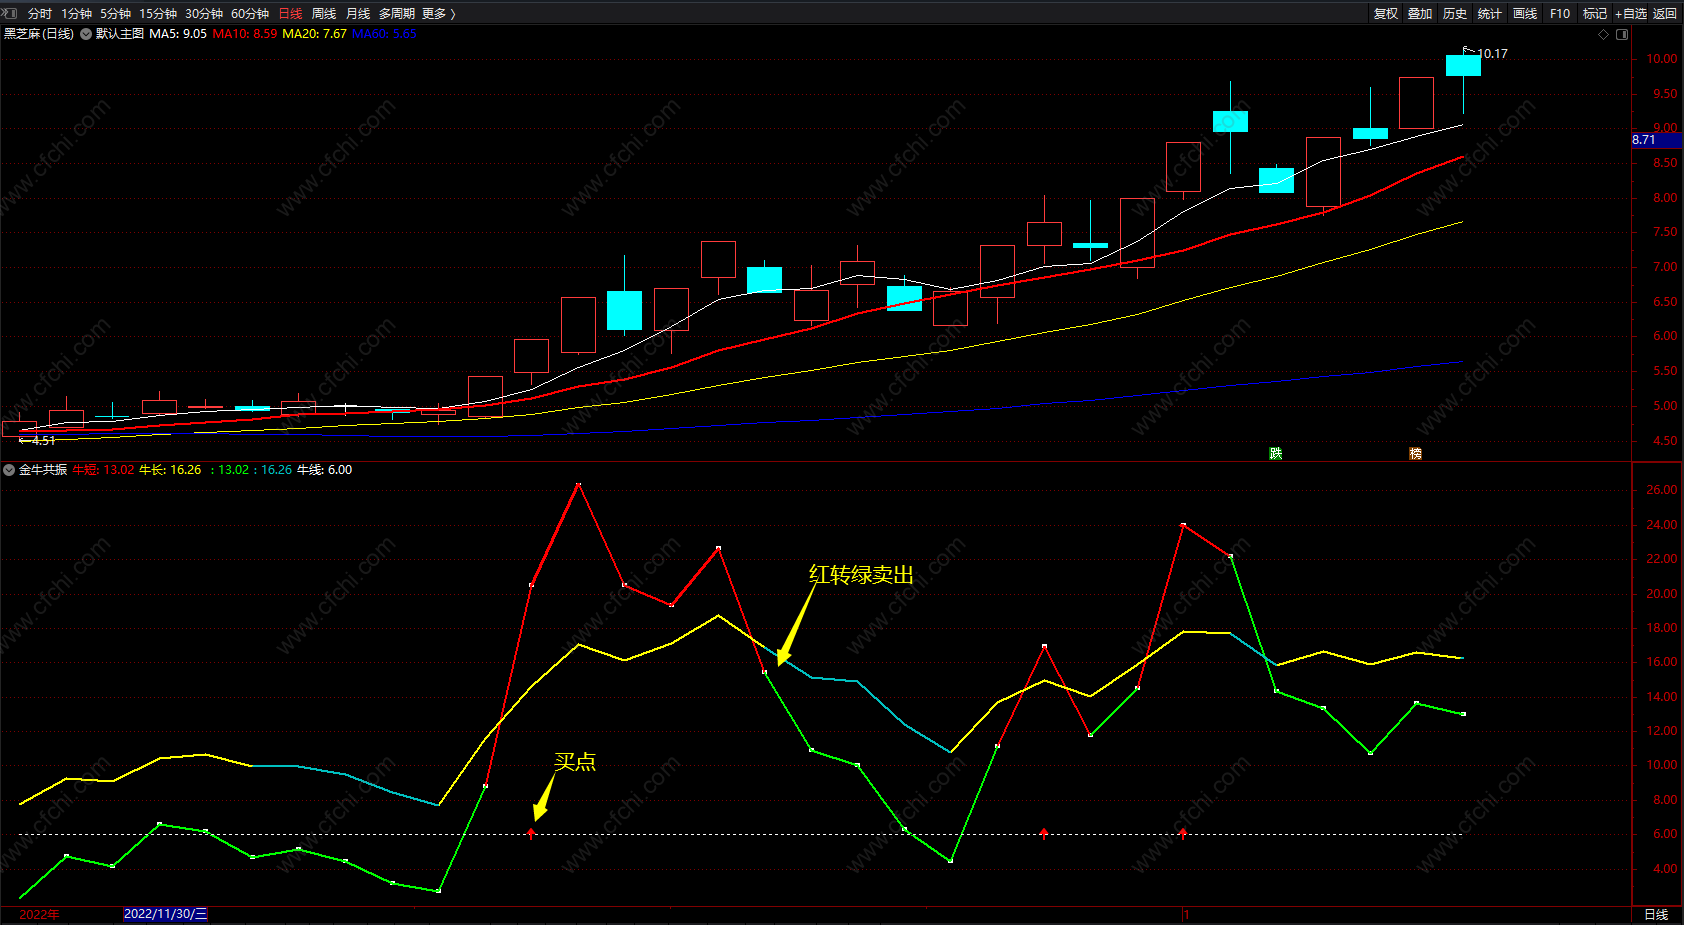This screenshot has width=1684, height=925.
Task: Open the 历史 history button
Action: pyautogui.click(x=1455, y=14)
